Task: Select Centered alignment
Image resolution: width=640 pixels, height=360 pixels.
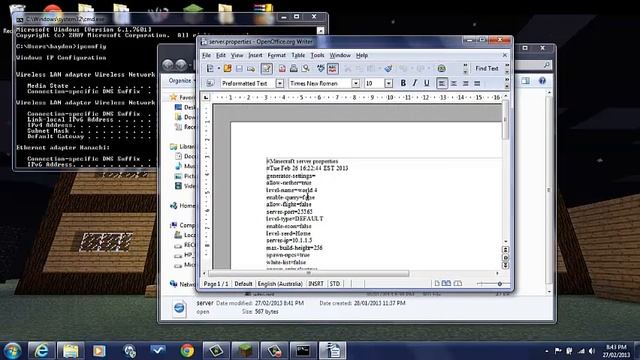Action: click(x=453, y=83)
